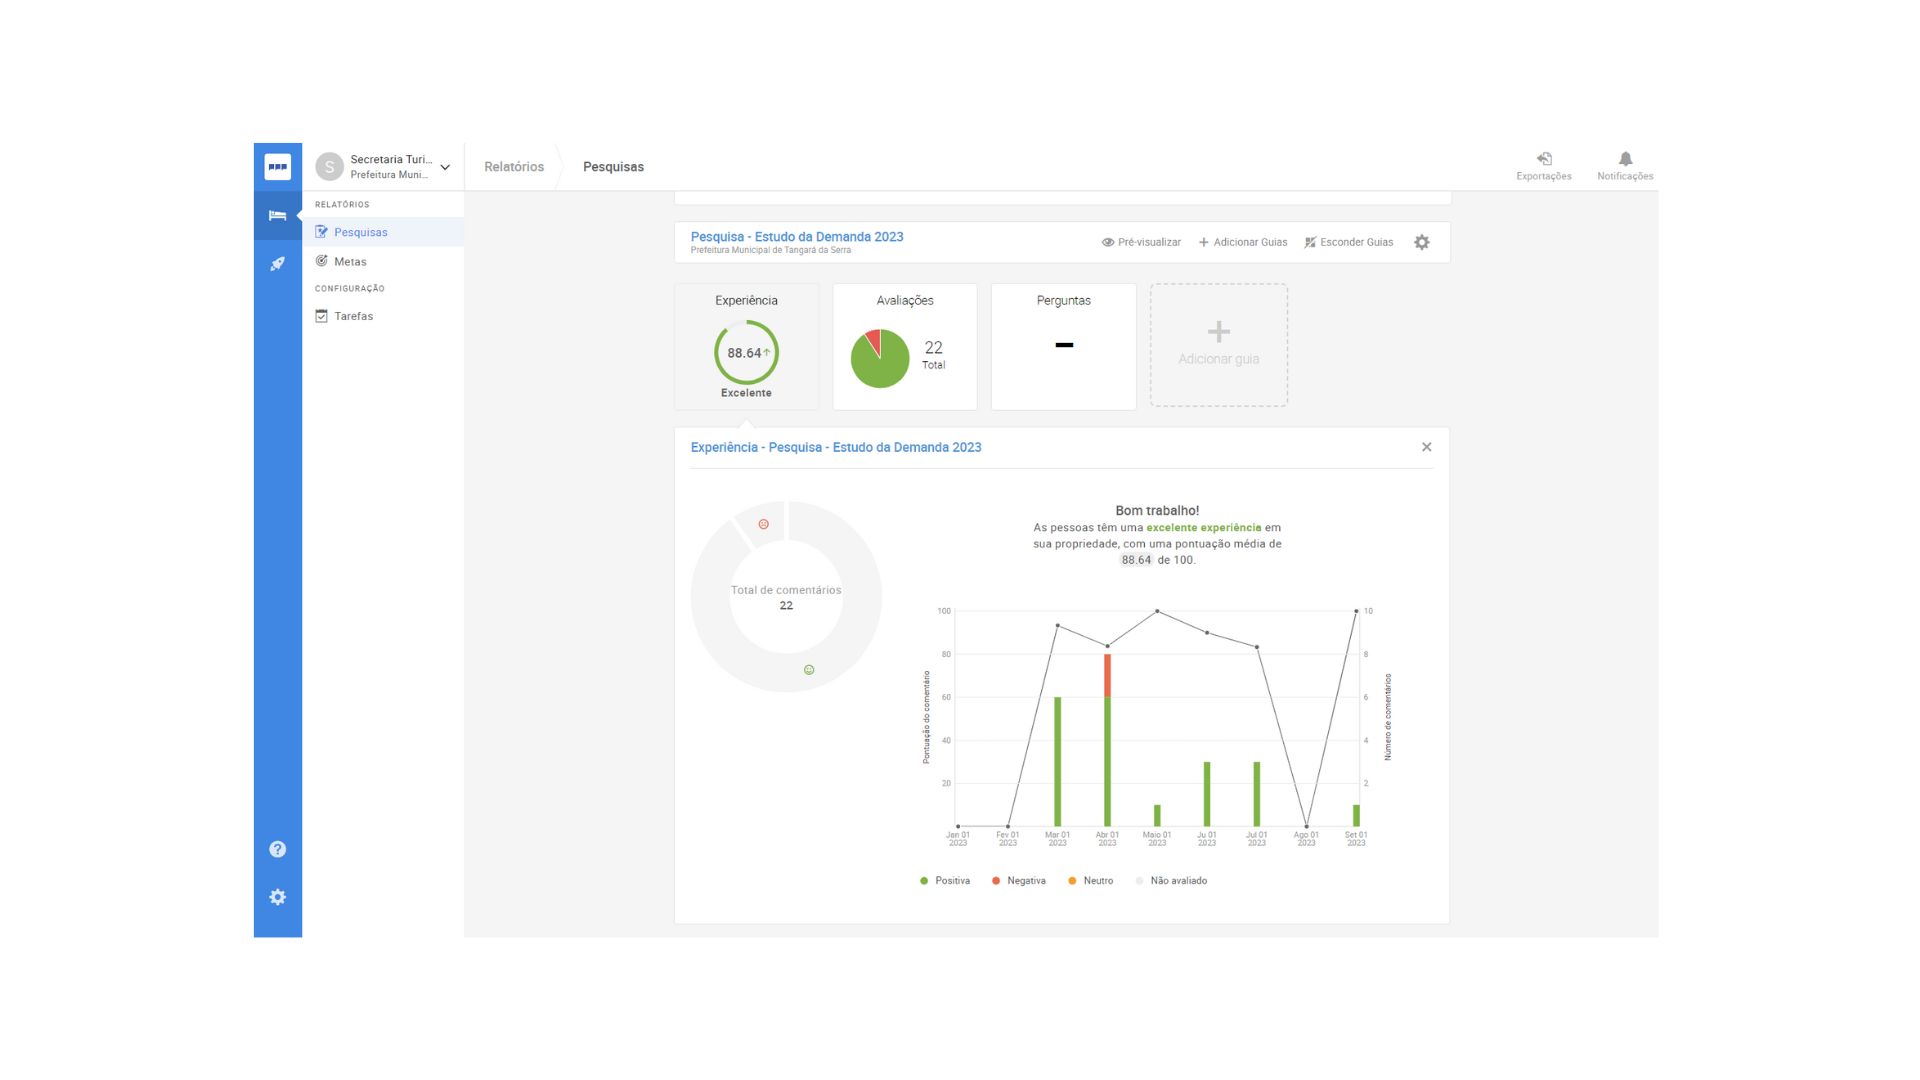Click the survey settings gear icon
Screen dimensions: 1920x1080
point(1421,242)
